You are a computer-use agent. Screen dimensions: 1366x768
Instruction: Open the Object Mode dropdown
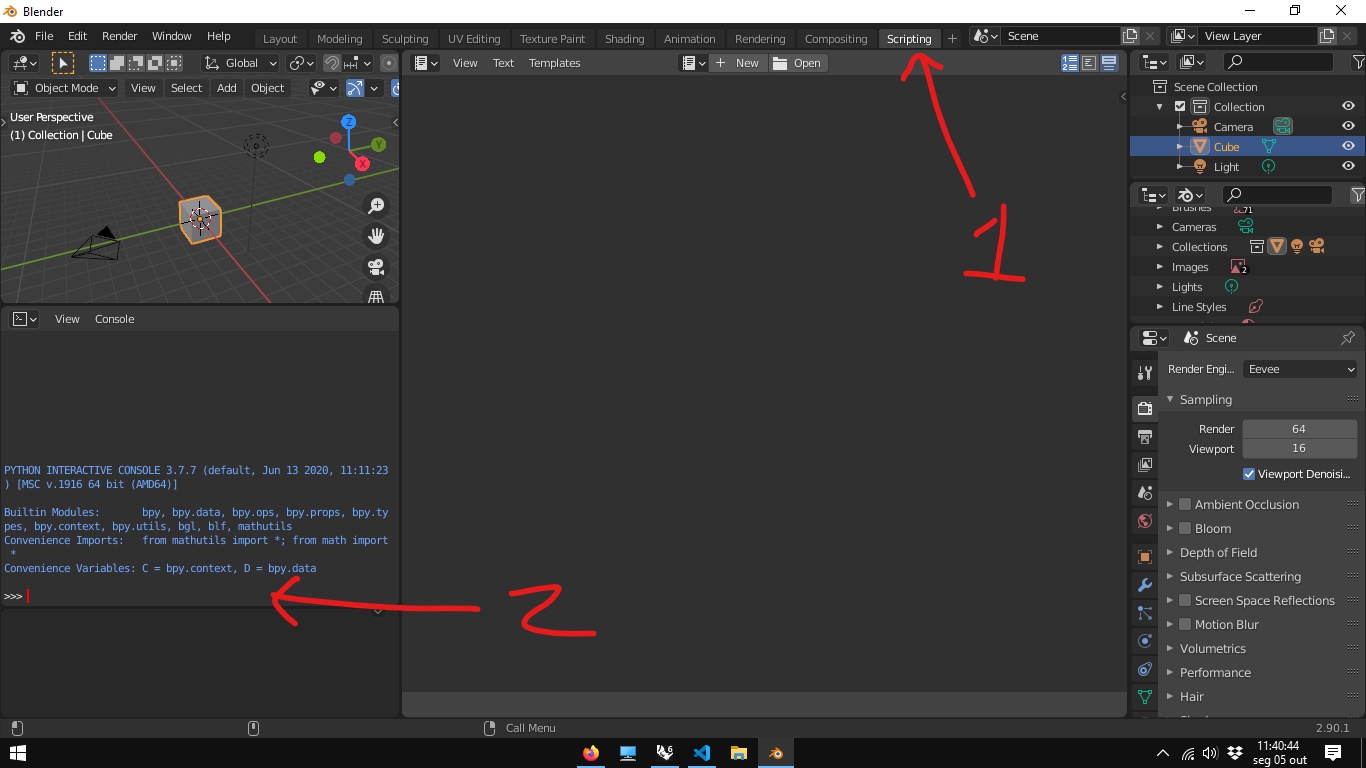tap(65, 88)
